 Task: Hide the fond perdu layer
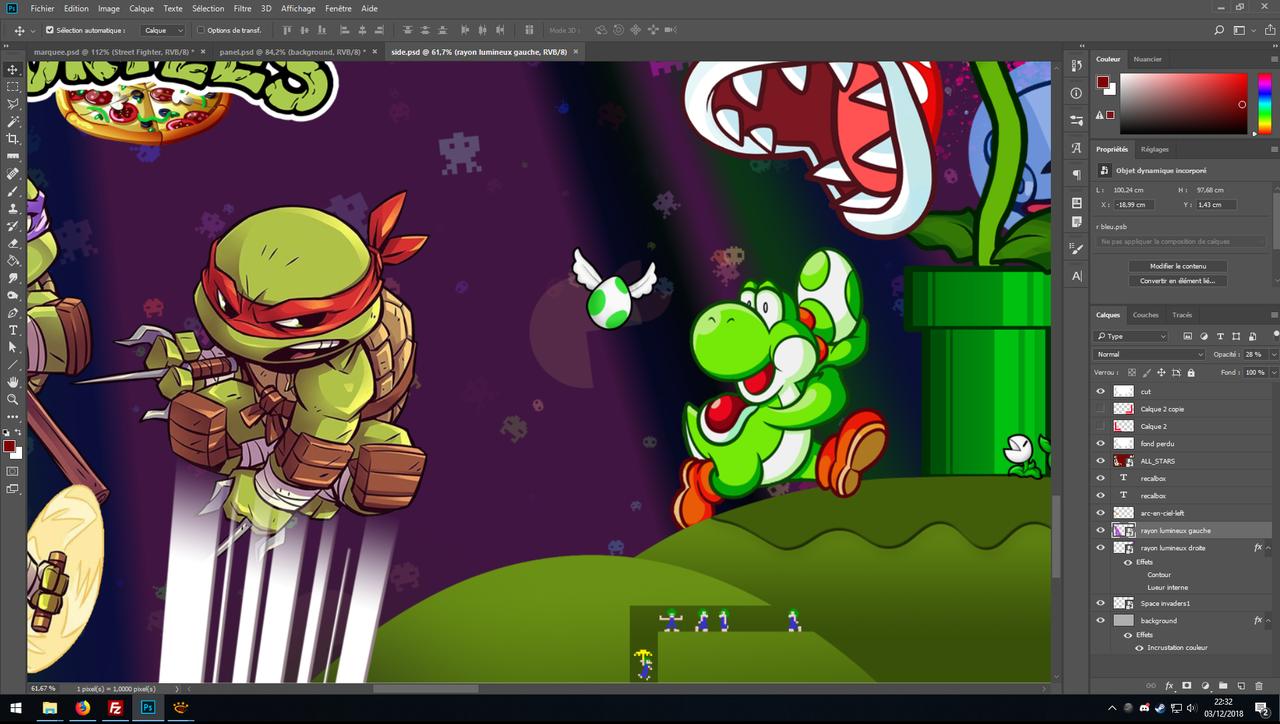coord(1101,444)
